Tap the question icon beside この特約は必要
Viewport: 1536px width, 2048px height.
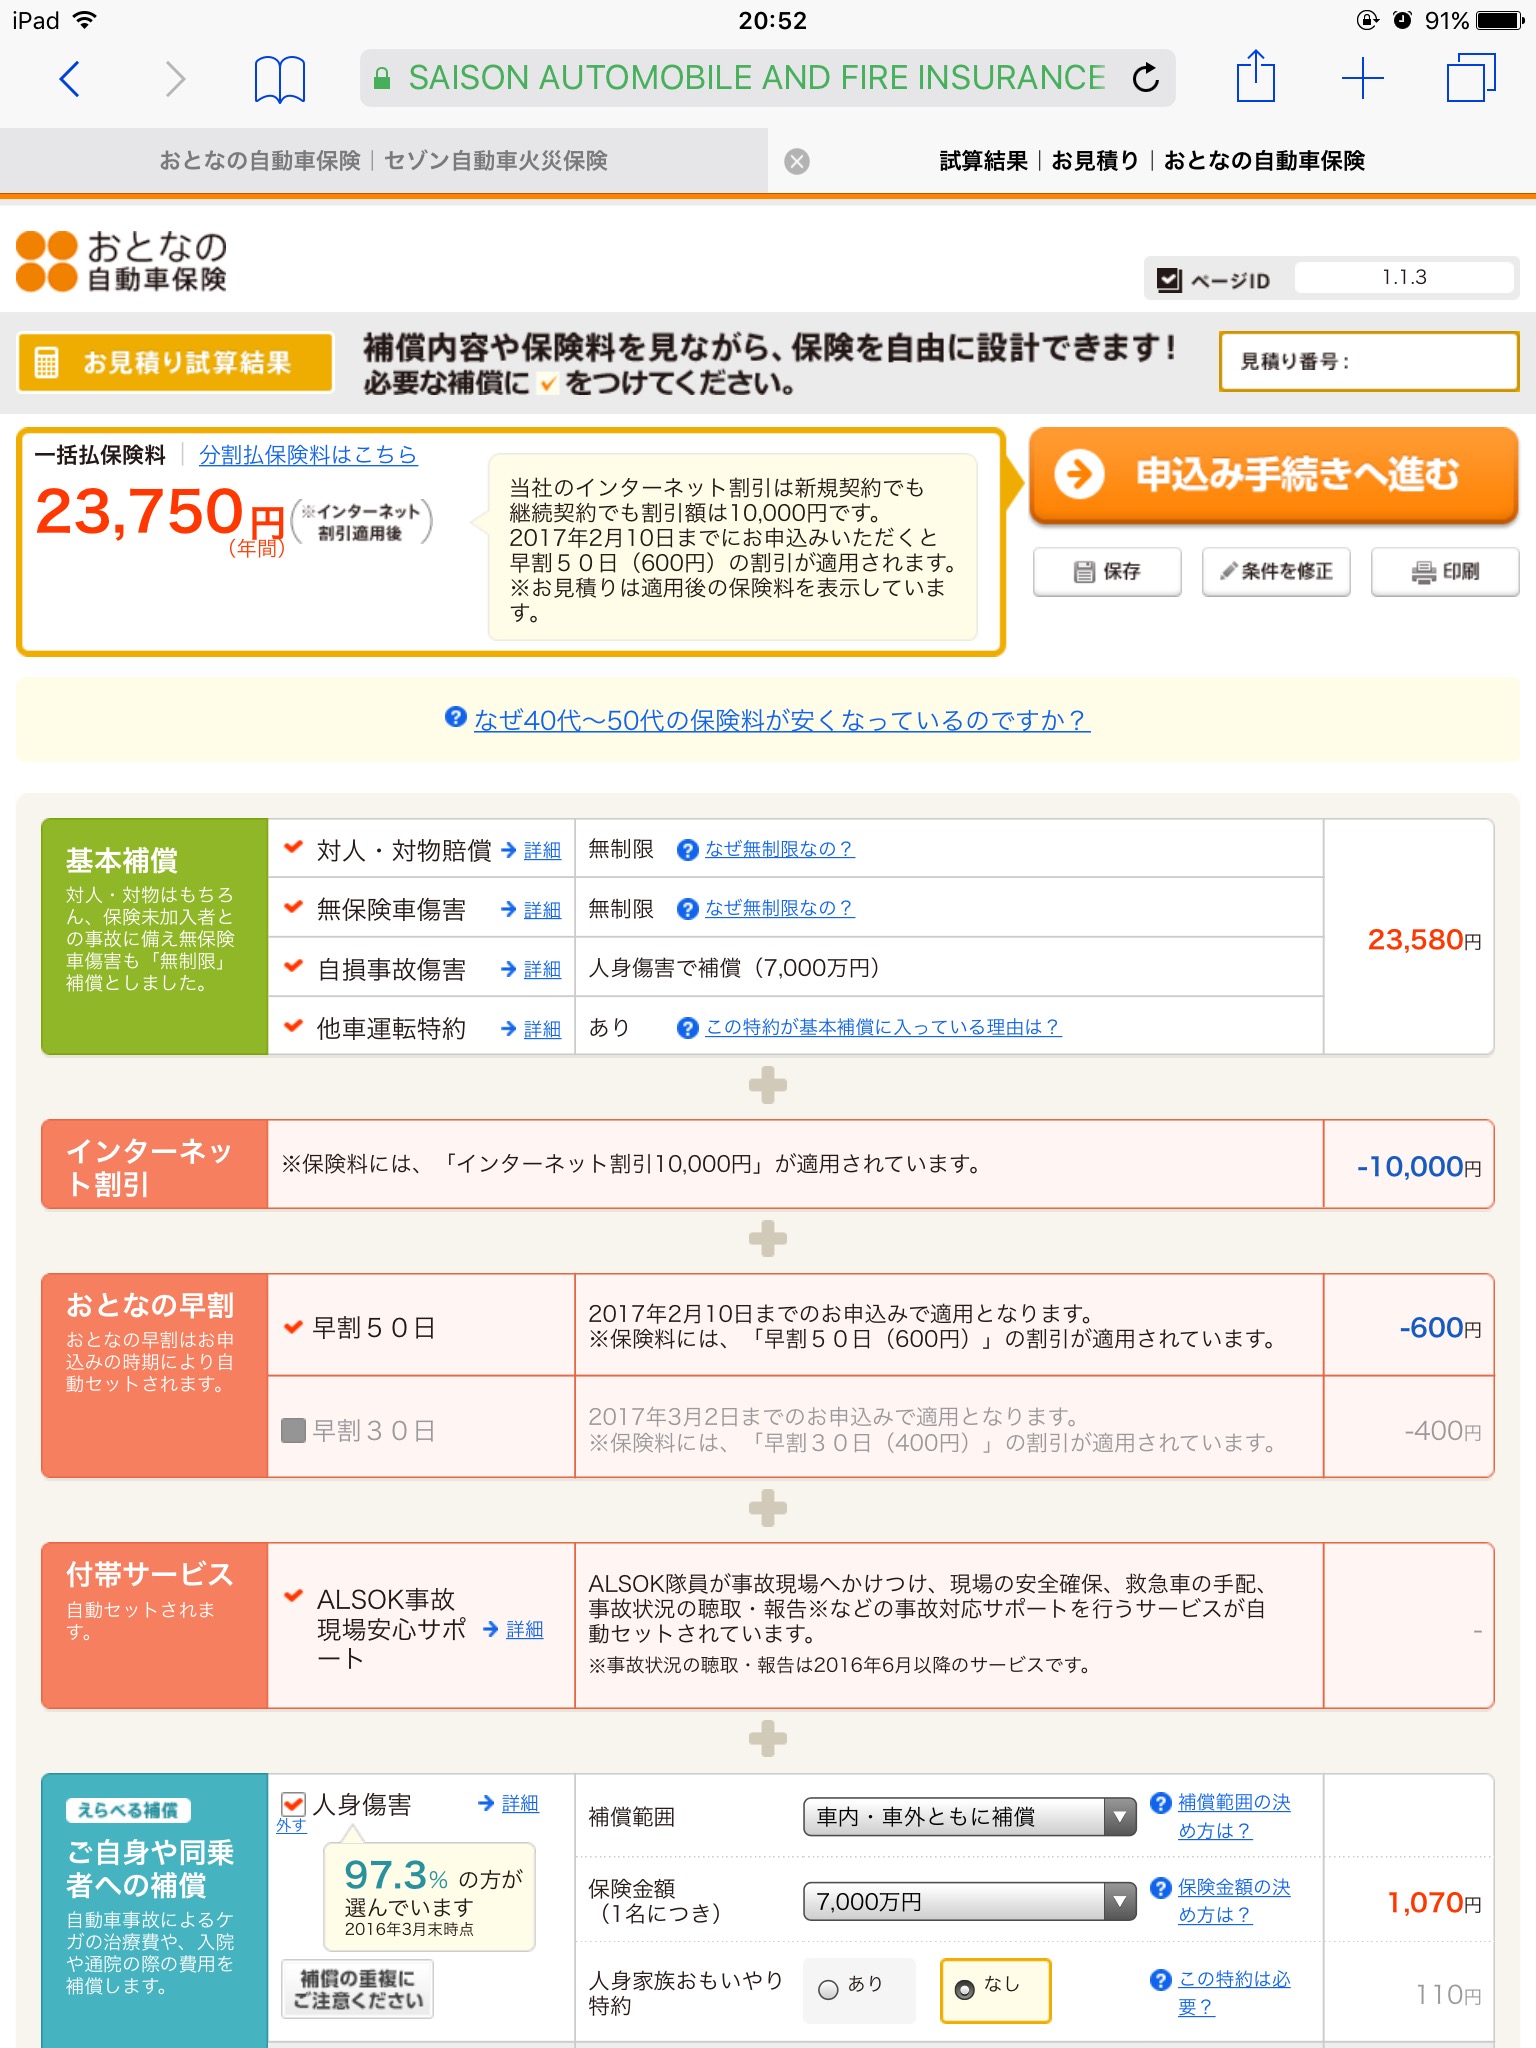pyautogui.click(x=1161, y=1979)
